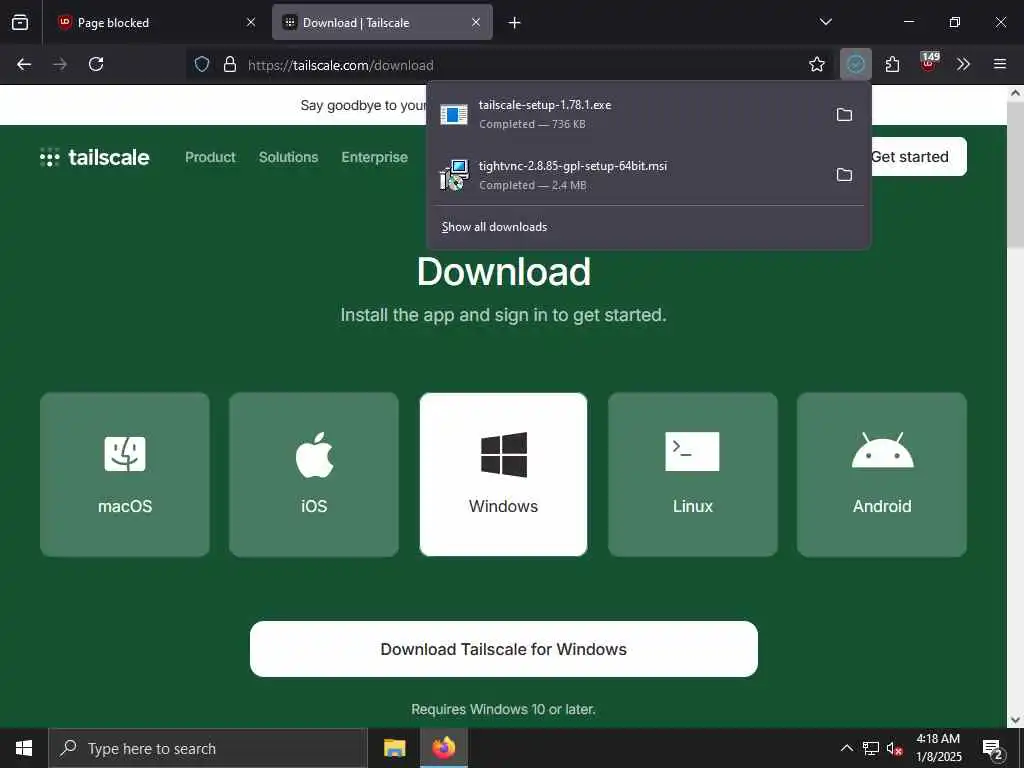Select the Download | Tailscale tab

click(382, 23)
